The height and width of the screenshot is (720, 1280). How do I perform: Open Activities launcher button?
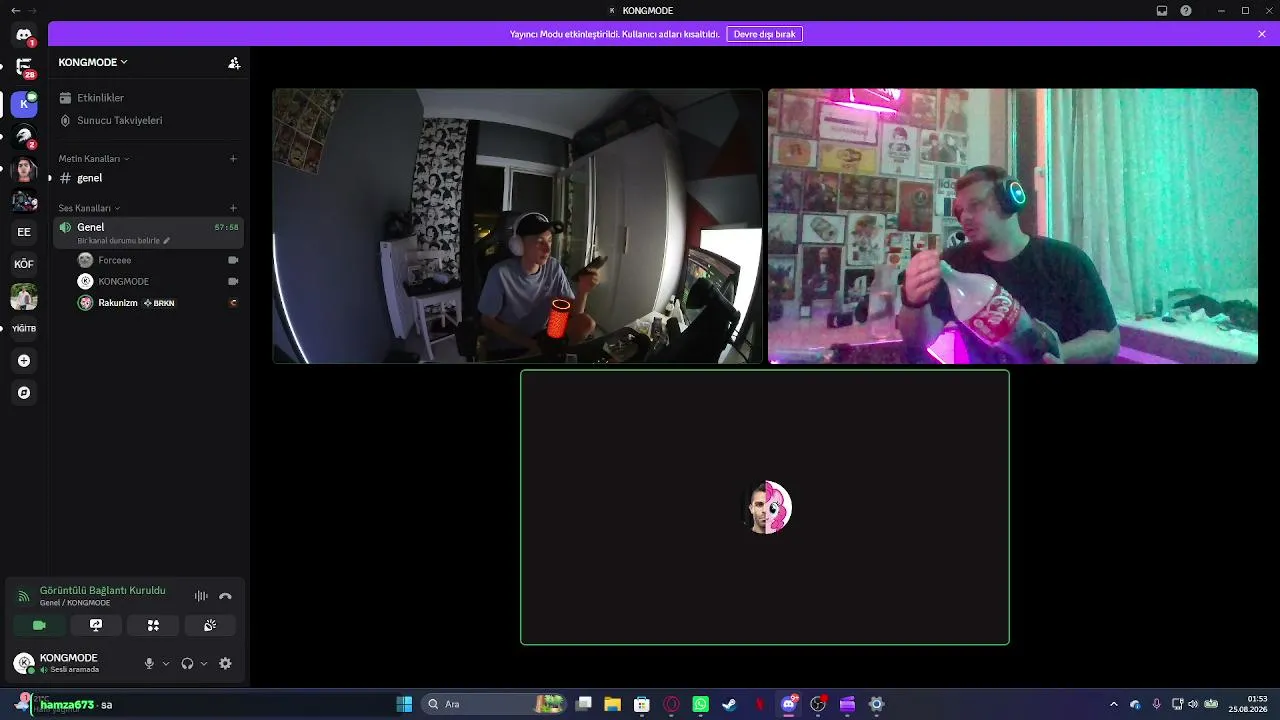click(153, 625)
